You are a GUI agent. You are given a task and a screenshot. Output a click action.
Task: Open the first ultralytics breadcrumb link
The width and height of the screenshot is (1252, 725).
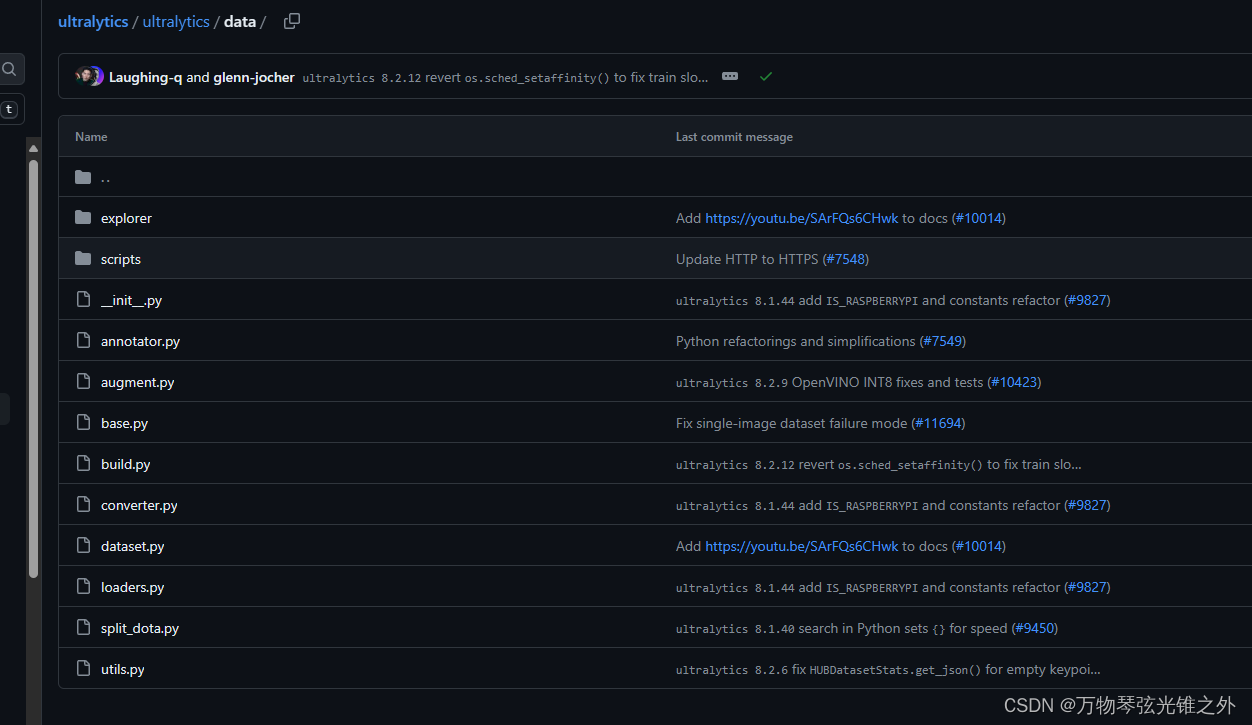coord(93,21)
